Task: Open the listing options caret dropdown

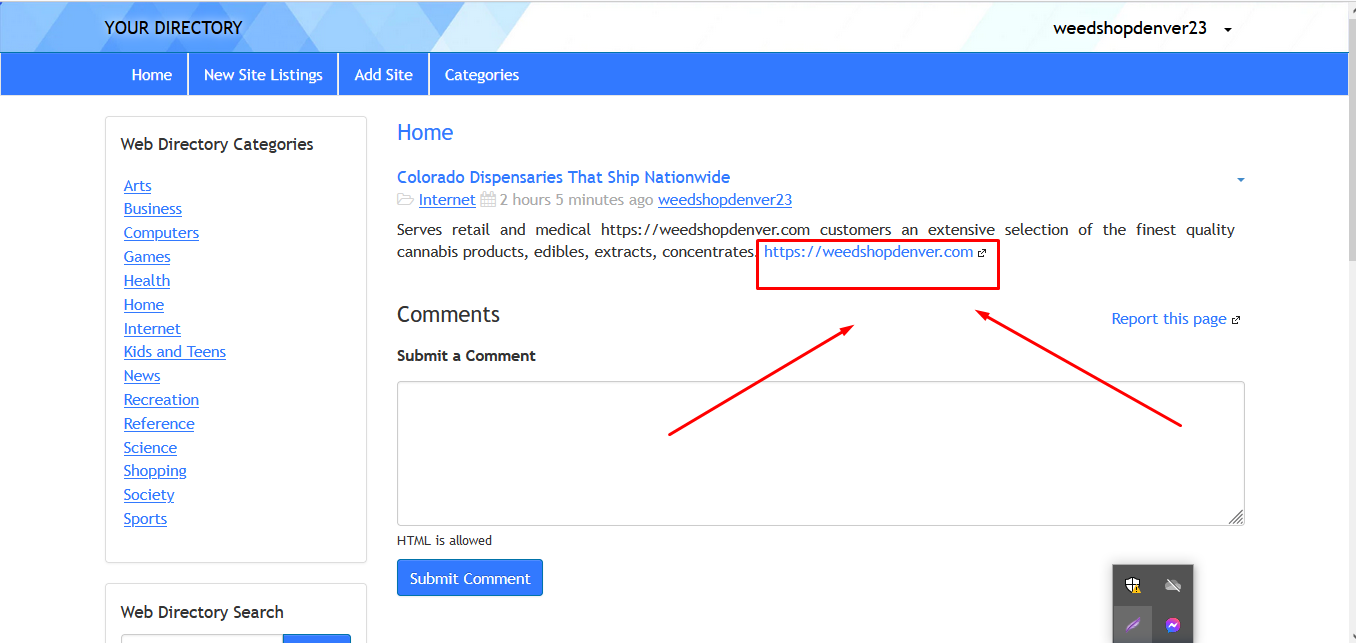Action: pos(1241,180)
